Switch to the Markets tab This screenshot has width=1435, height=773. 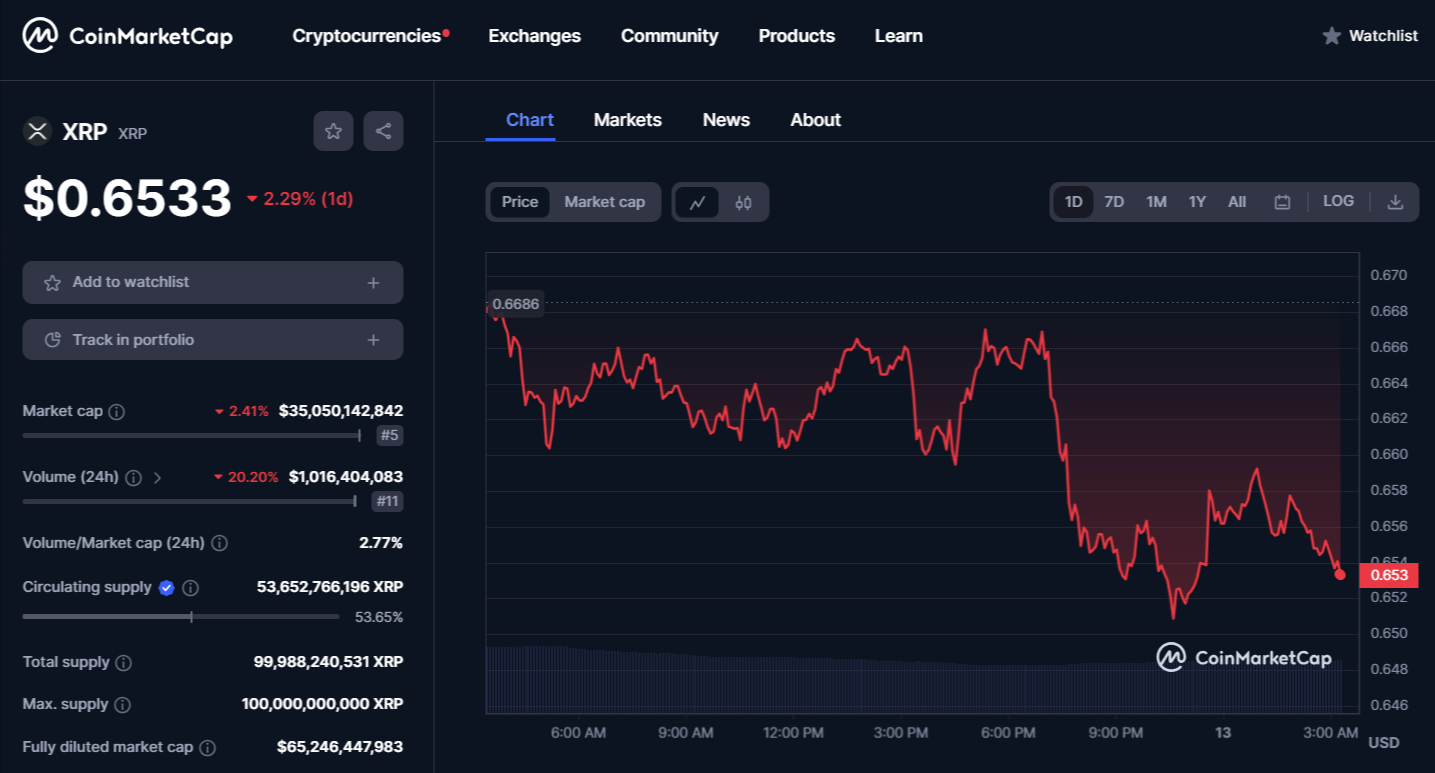(x=627, y=120)
